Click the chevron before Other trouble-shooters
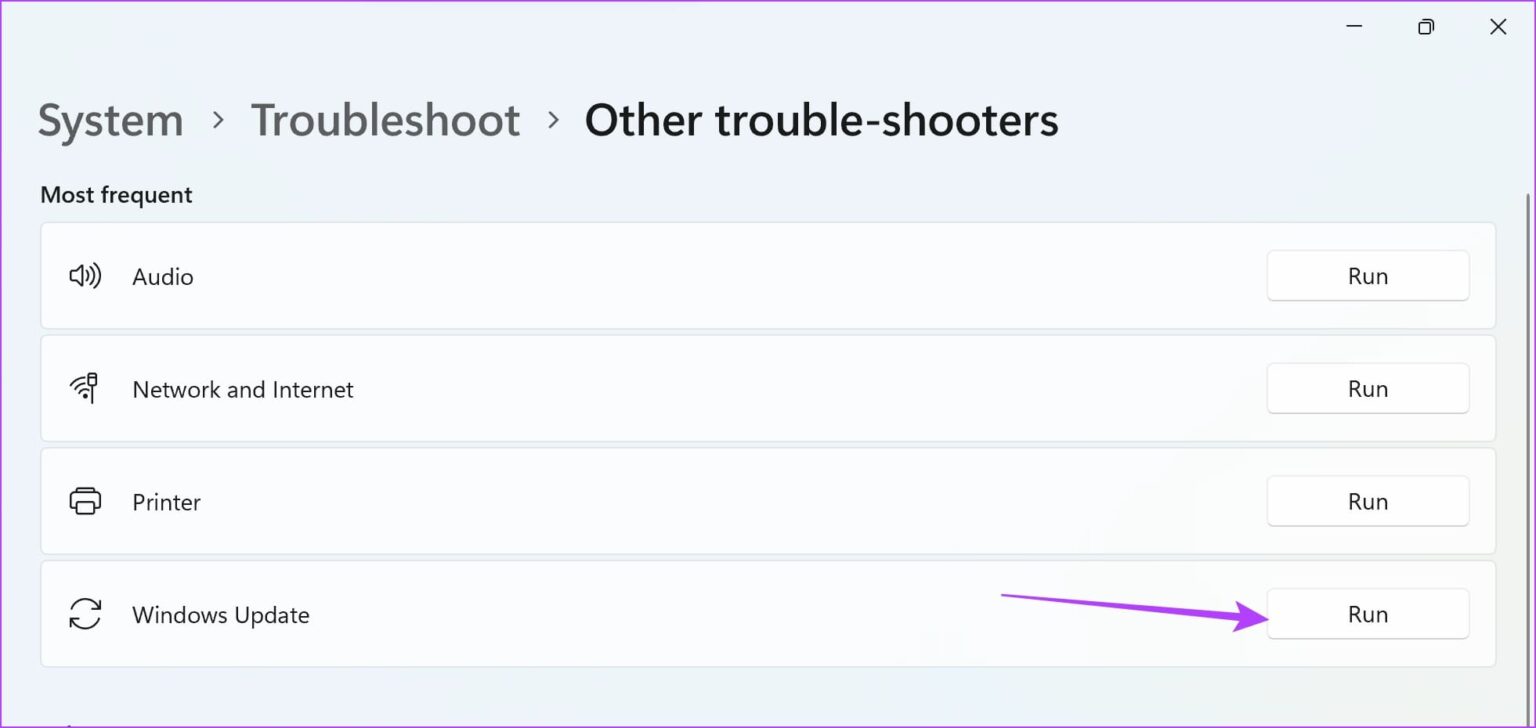The image size is (1536, 728). pos(553,121)
